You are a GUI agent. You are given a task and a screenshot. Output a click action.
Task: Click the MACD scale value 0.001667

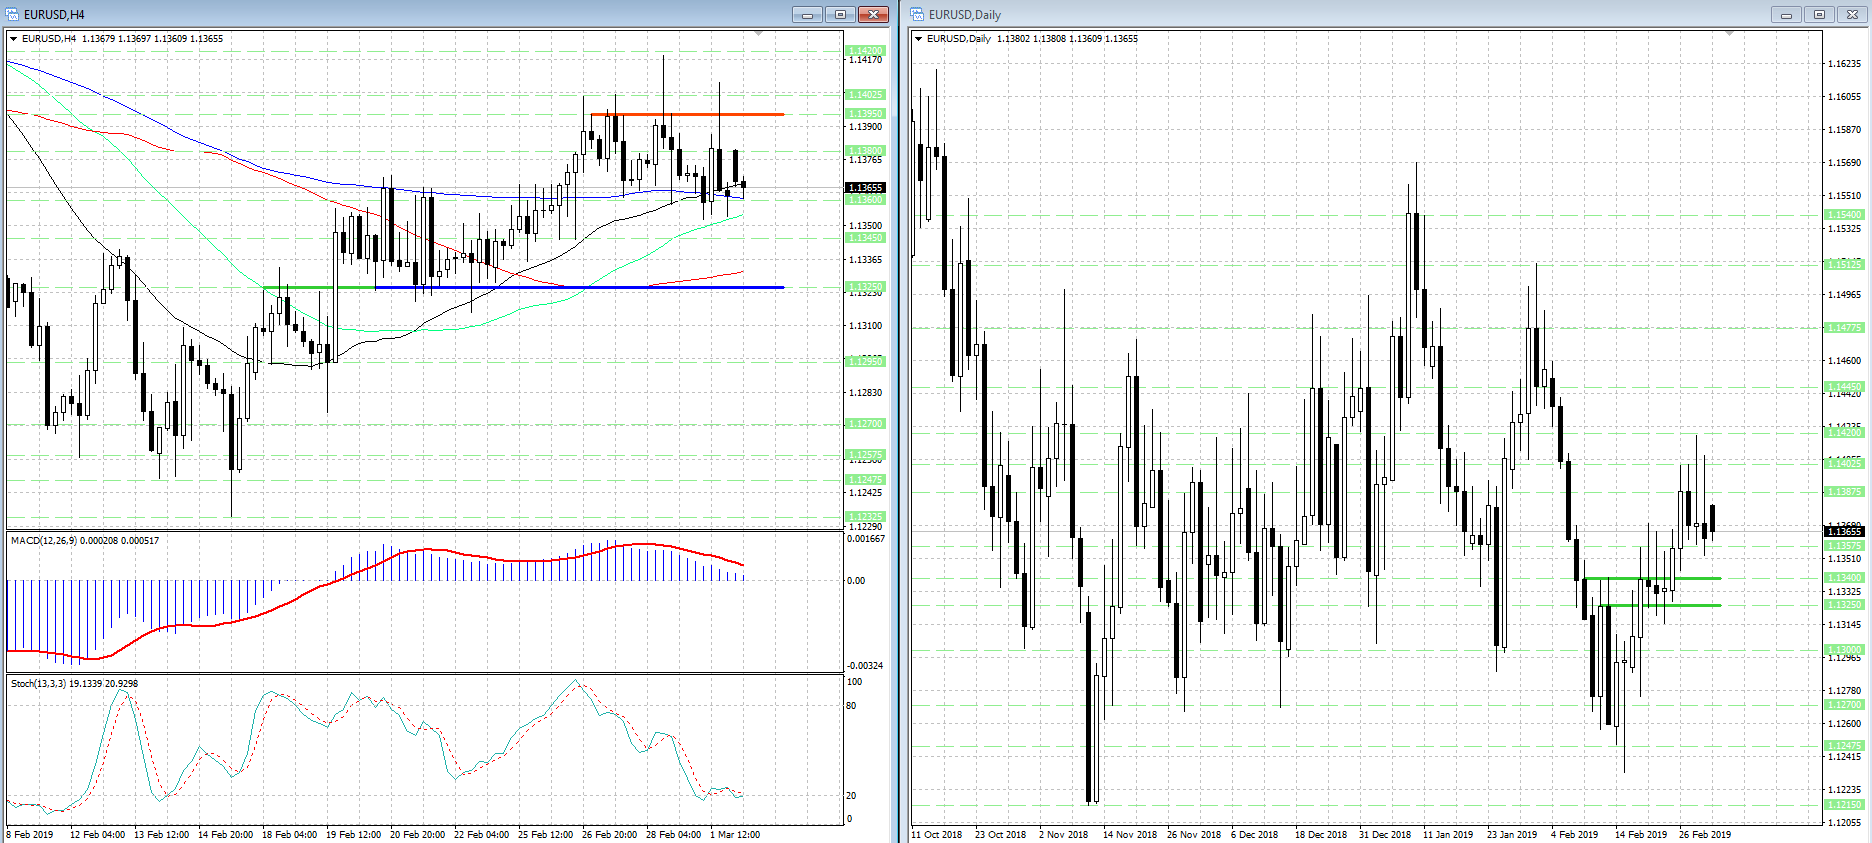[x=866, y=539]
